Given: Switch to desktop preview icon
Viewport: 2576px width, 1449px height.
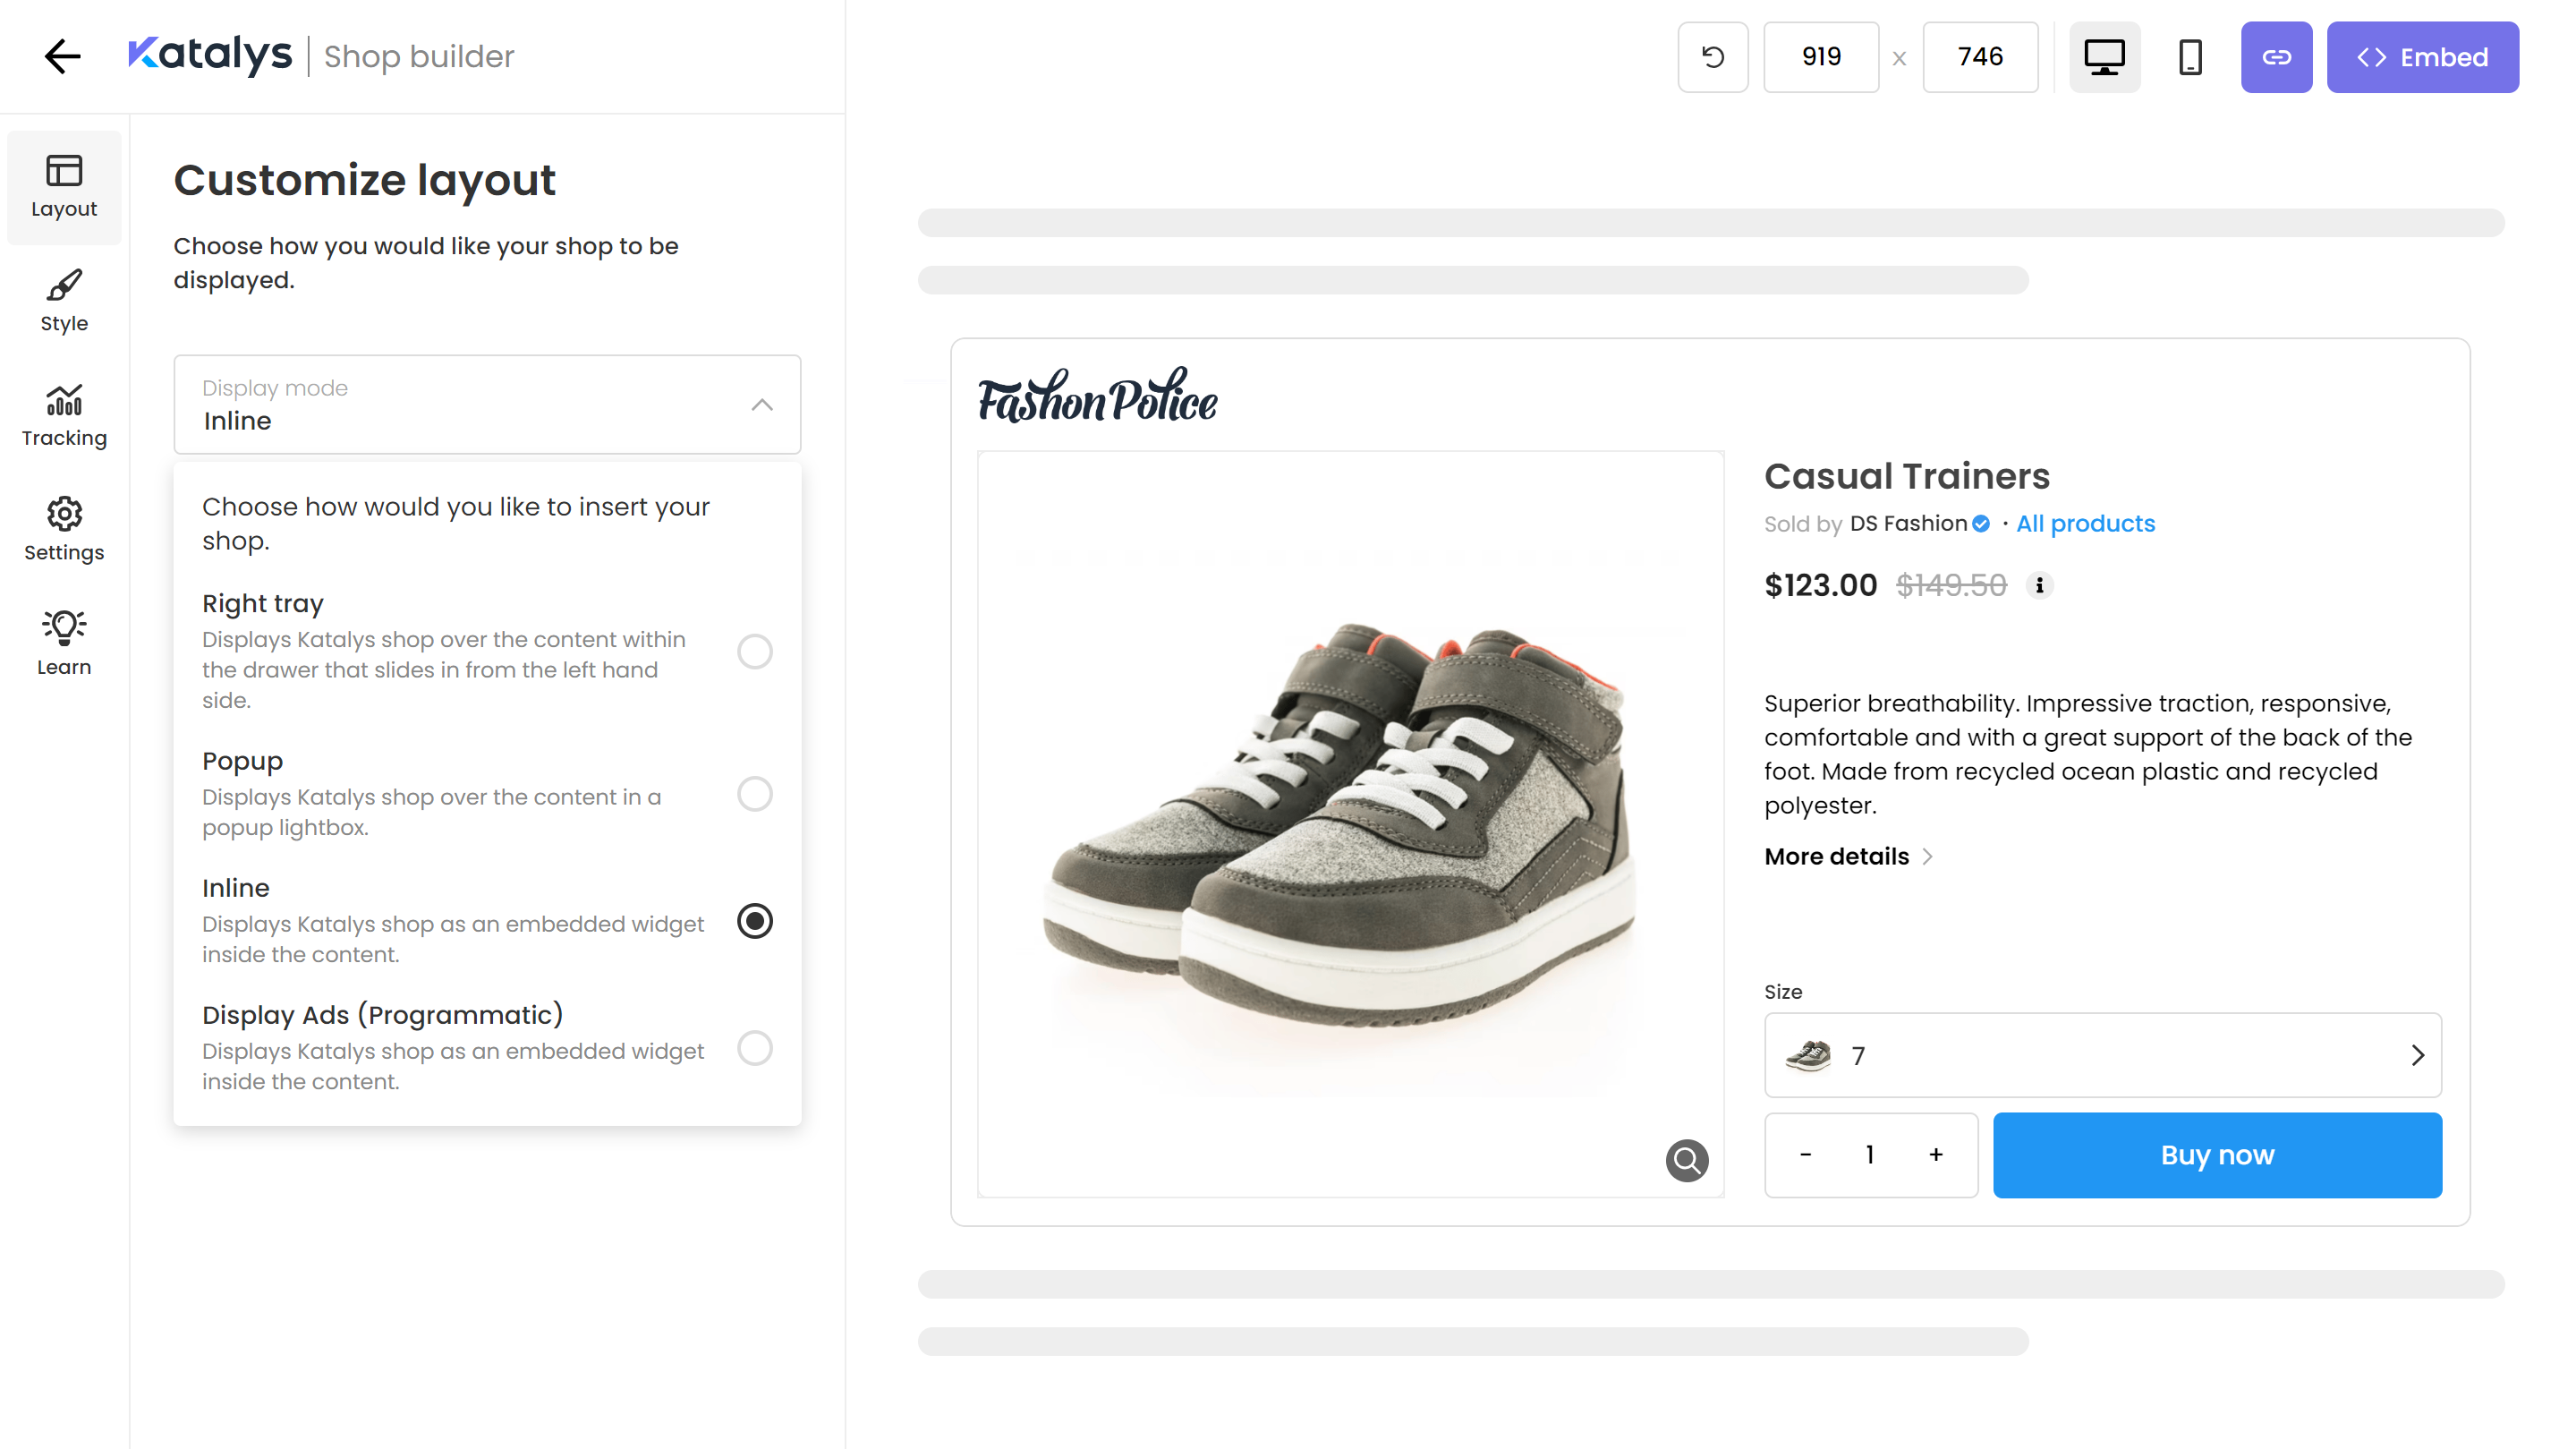Looking at the screenshot, I should 2104,57.
